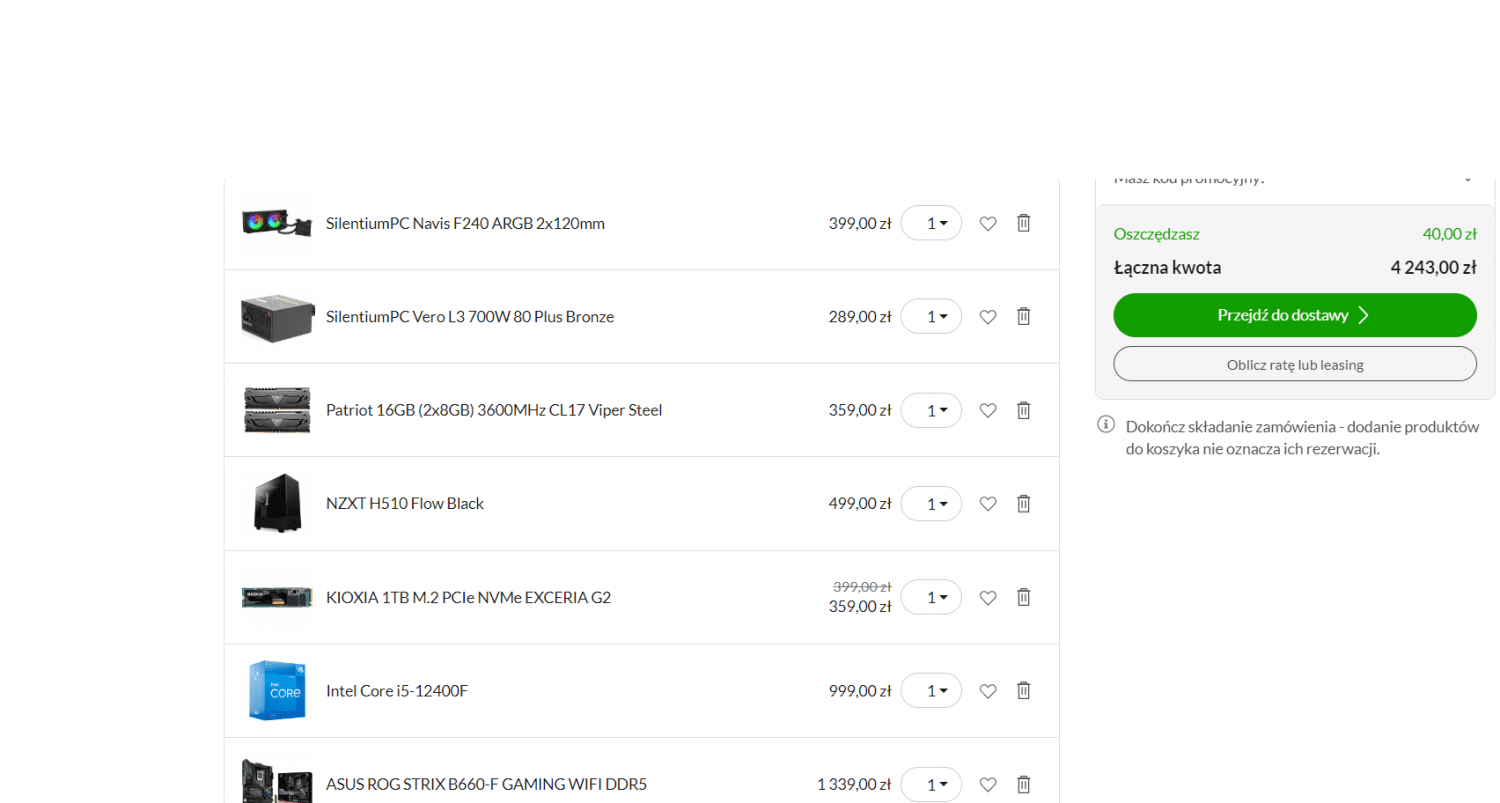This screenshot has width=1500, height=803.
Task: Click info icon beside order completion note
Action: [x=1106, y=425]
